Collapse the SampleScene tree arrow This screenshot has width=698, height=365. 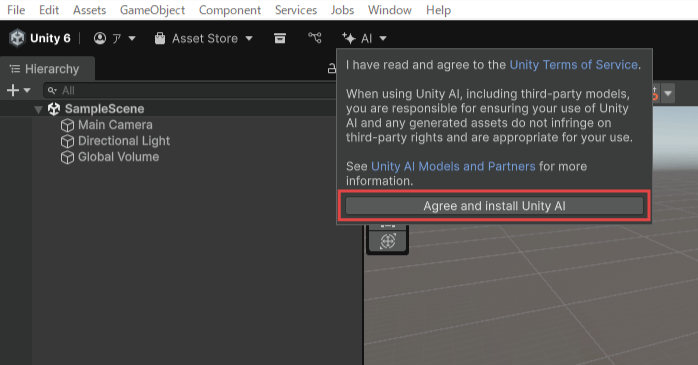(x=38, y=109)
